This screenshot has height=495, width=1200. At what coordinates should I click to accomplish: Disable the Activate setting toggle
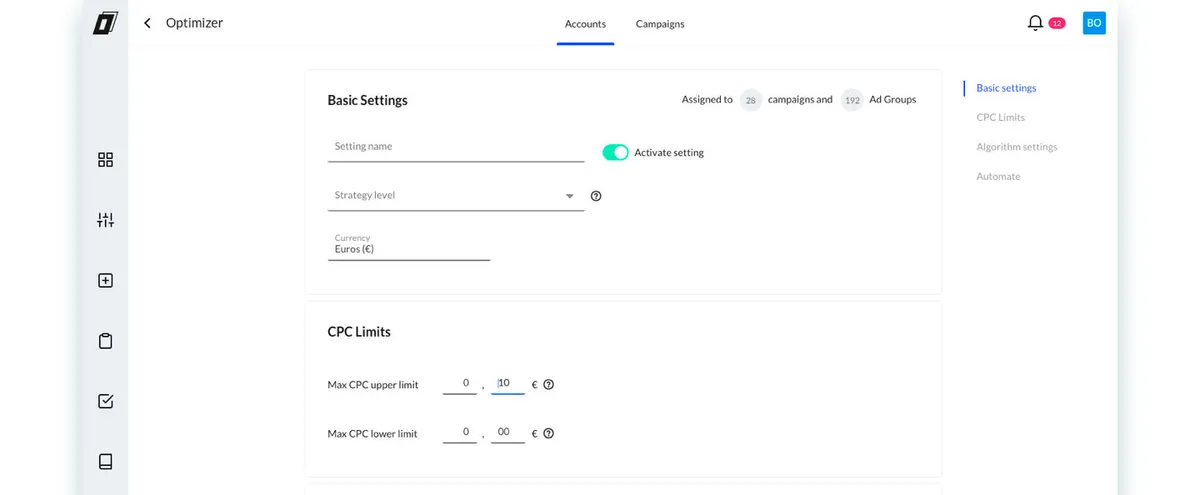[615, 152]
